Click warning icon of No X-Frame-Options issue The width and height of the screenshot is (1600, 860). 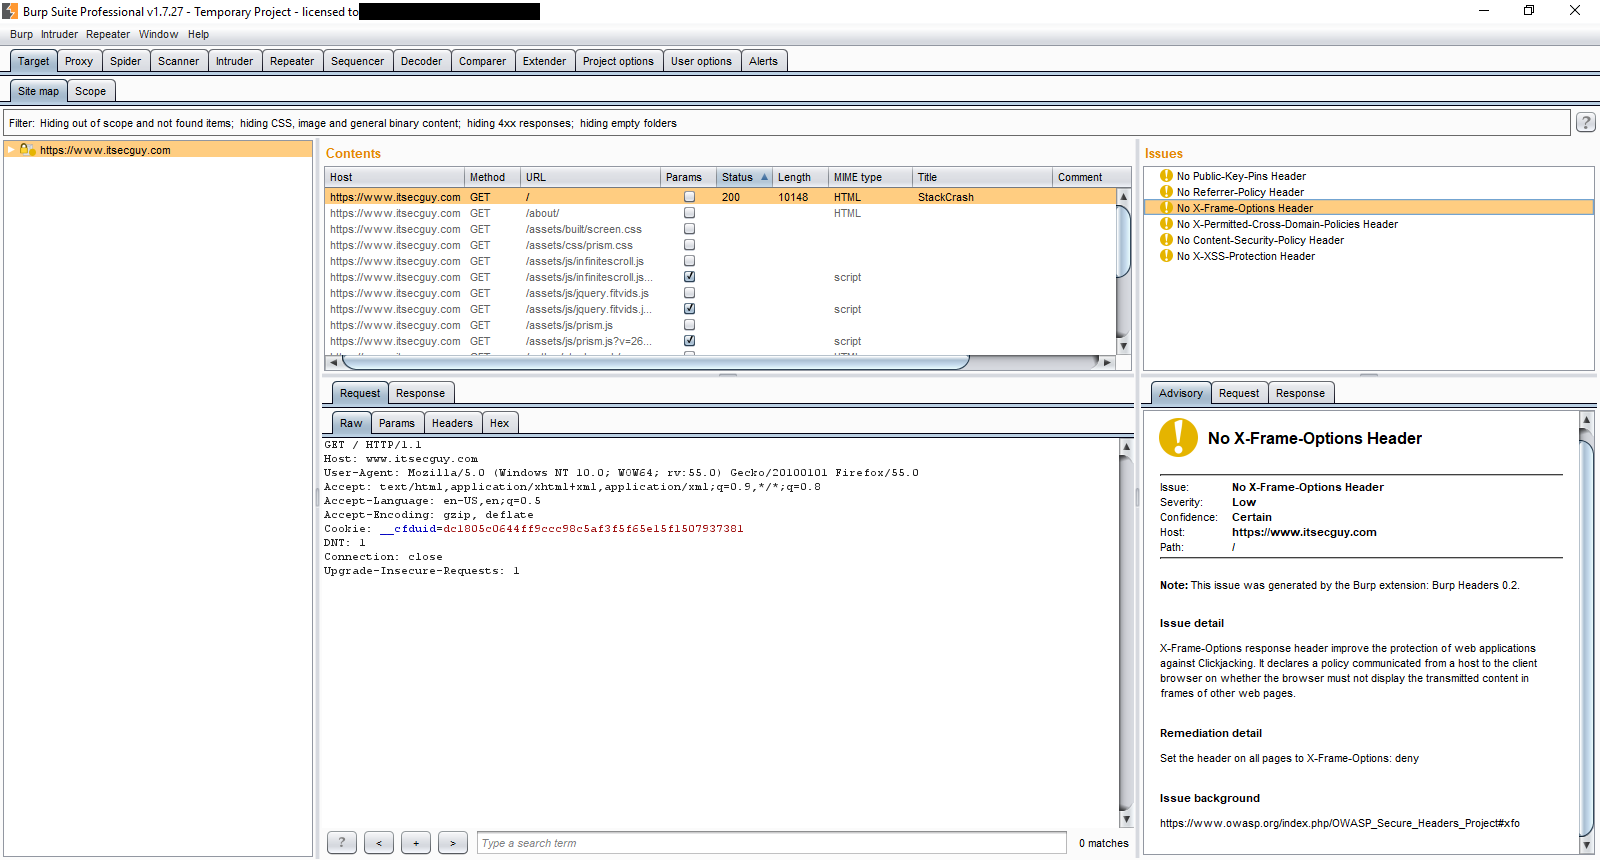point(1166,208)
